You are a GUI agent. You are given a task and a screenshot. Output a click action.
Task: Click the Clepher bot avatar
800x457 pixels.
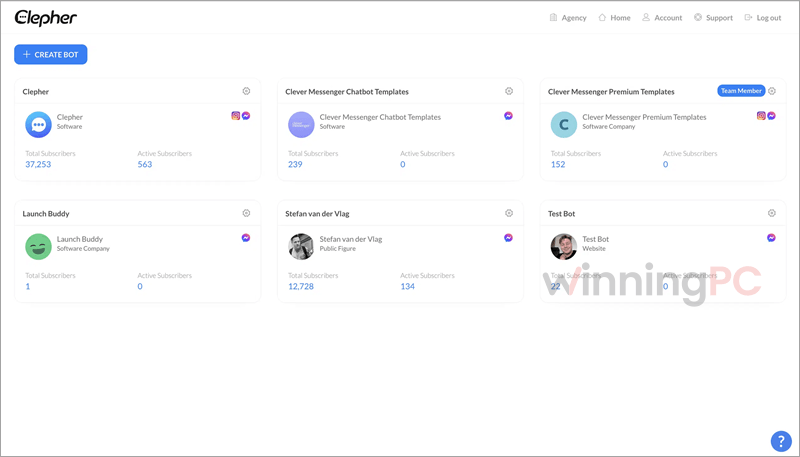38,125
